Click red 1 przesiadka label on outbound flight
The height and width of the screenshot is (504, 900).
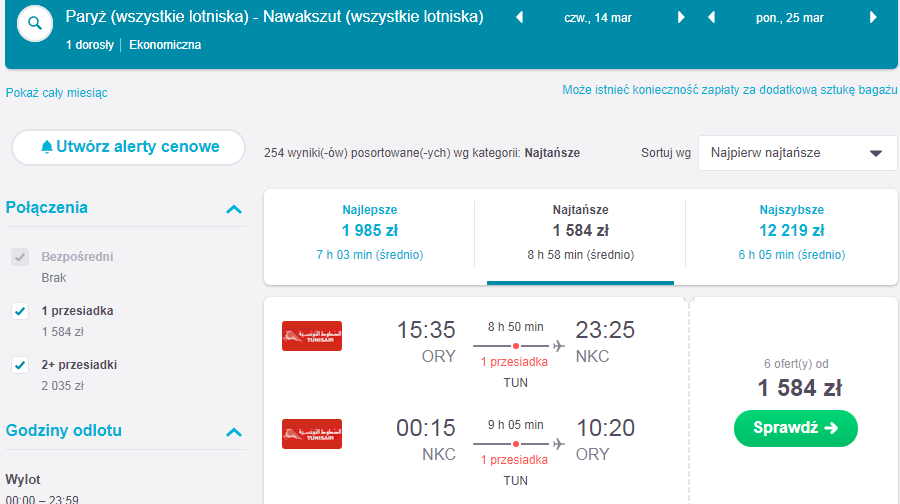tap(514, 362)
